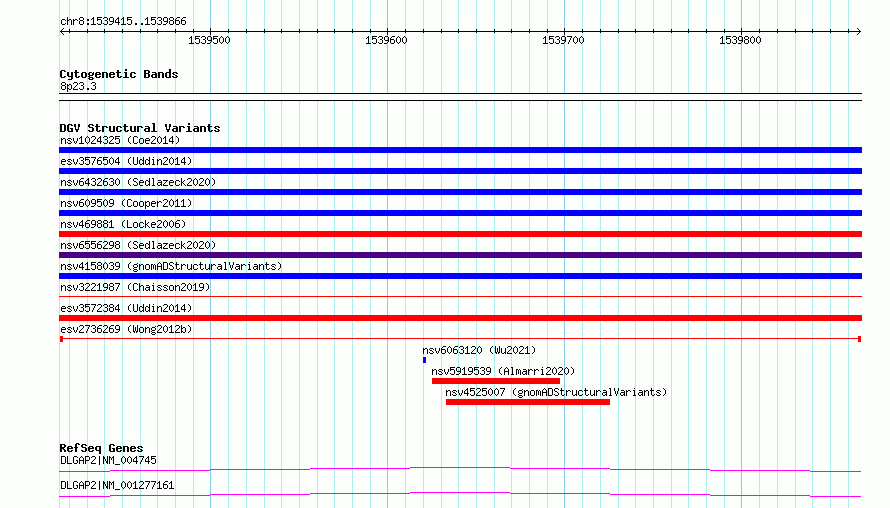Click the blue bar under nsv6432630
Image resolution: width=890 pixels, height=508 pixels.
[460, 192]
